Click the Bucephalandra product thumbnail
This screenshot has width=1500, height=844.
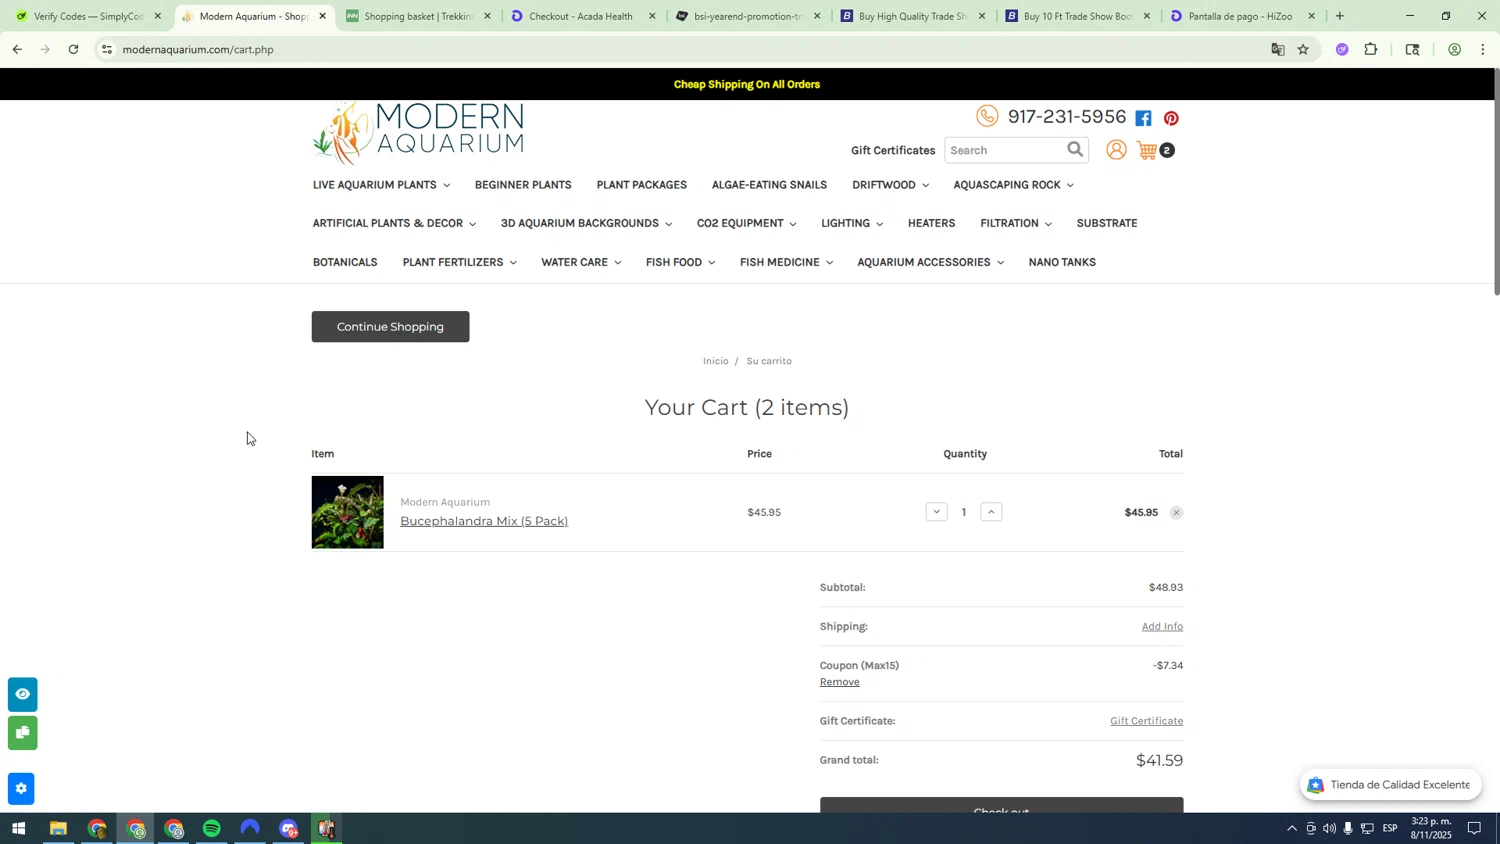348,512
